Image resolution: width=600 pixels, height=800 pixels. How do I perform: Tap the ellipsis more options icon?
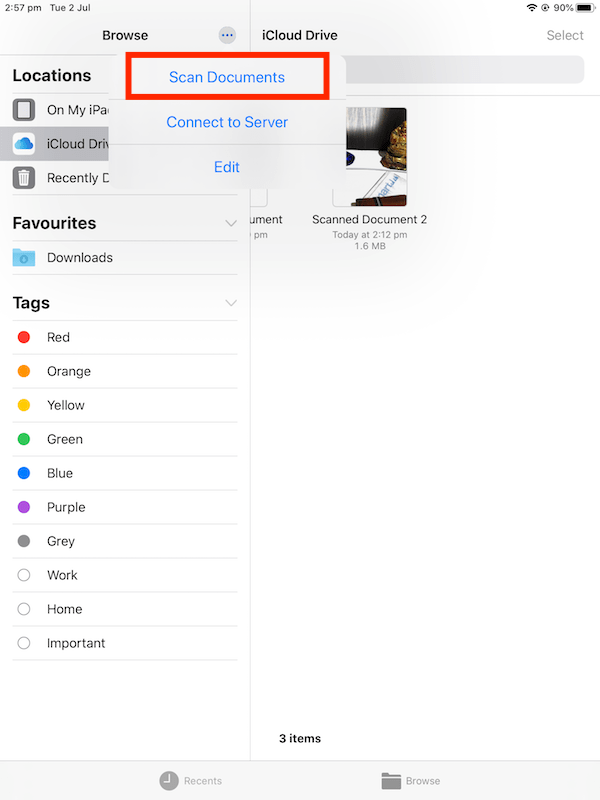(x=227, y=35)
